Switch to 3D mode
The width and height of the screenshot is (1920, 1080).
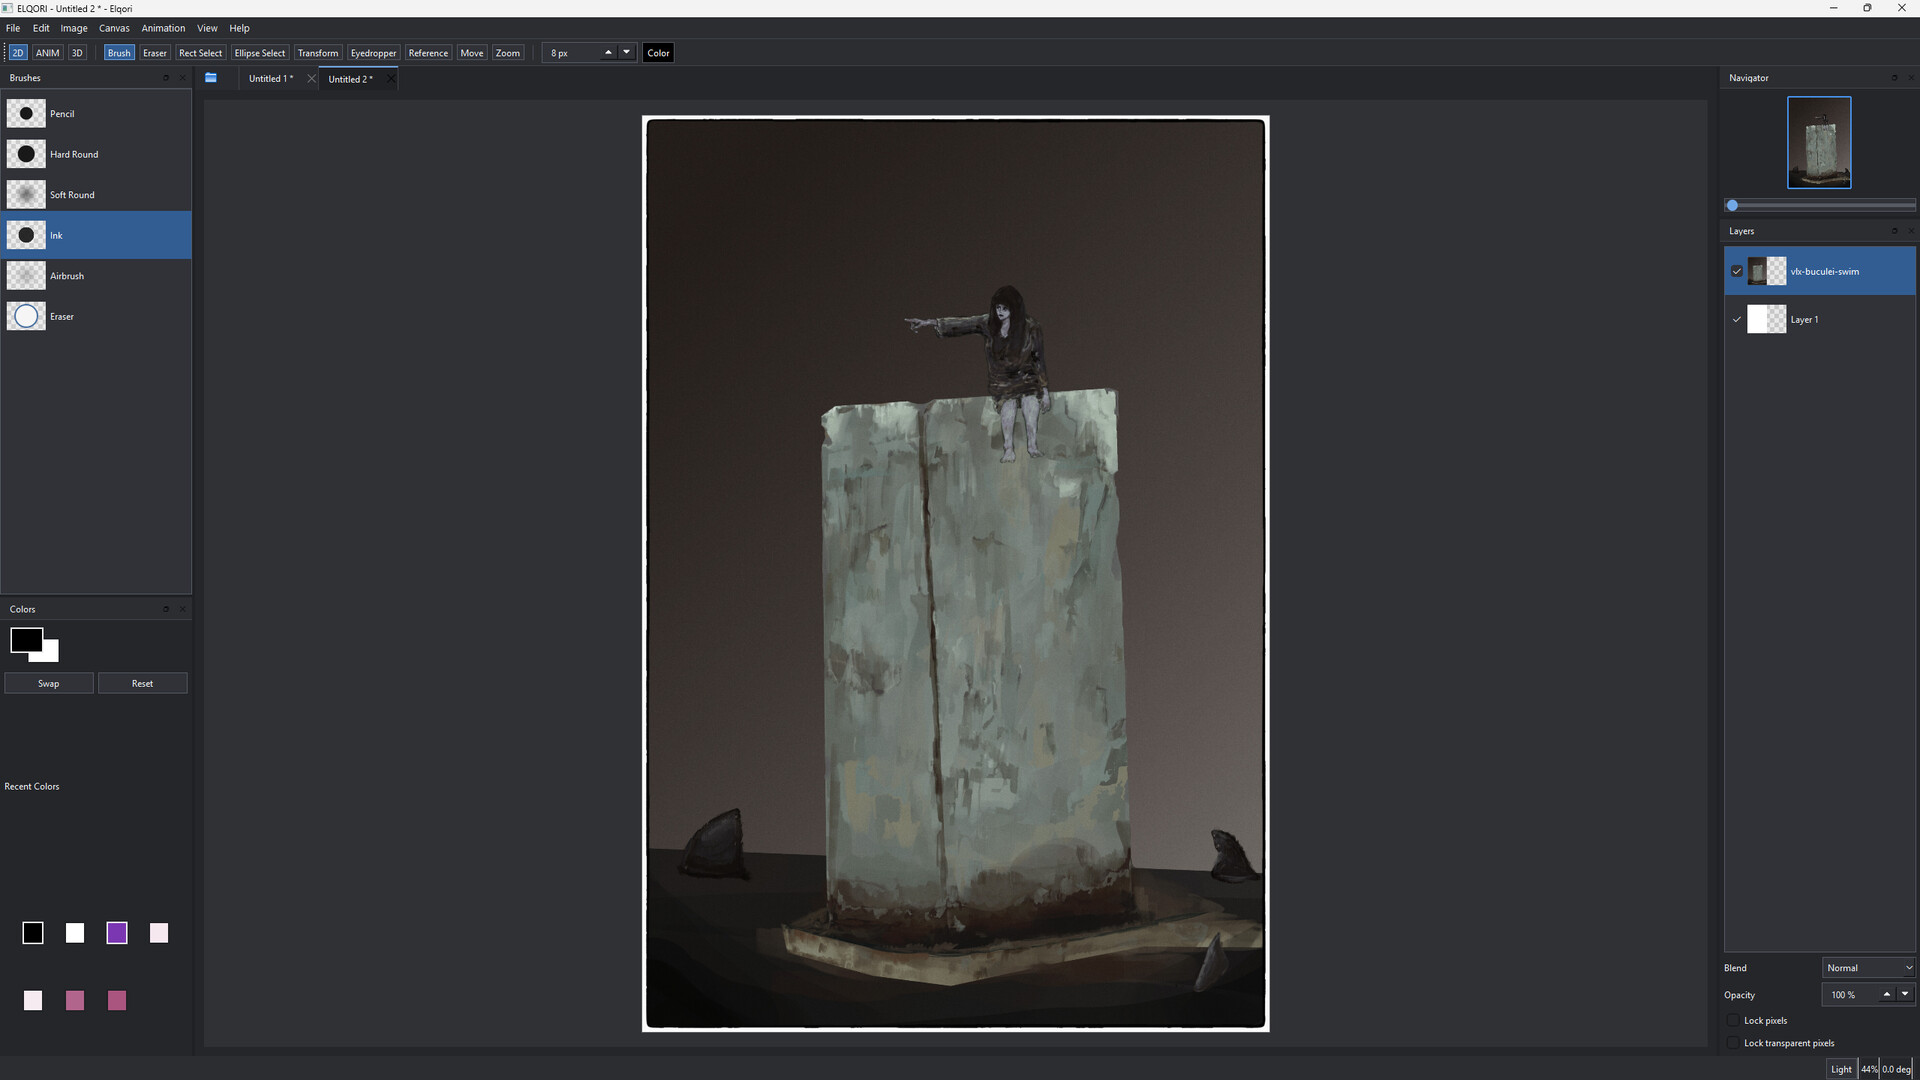tap(77, 53)
